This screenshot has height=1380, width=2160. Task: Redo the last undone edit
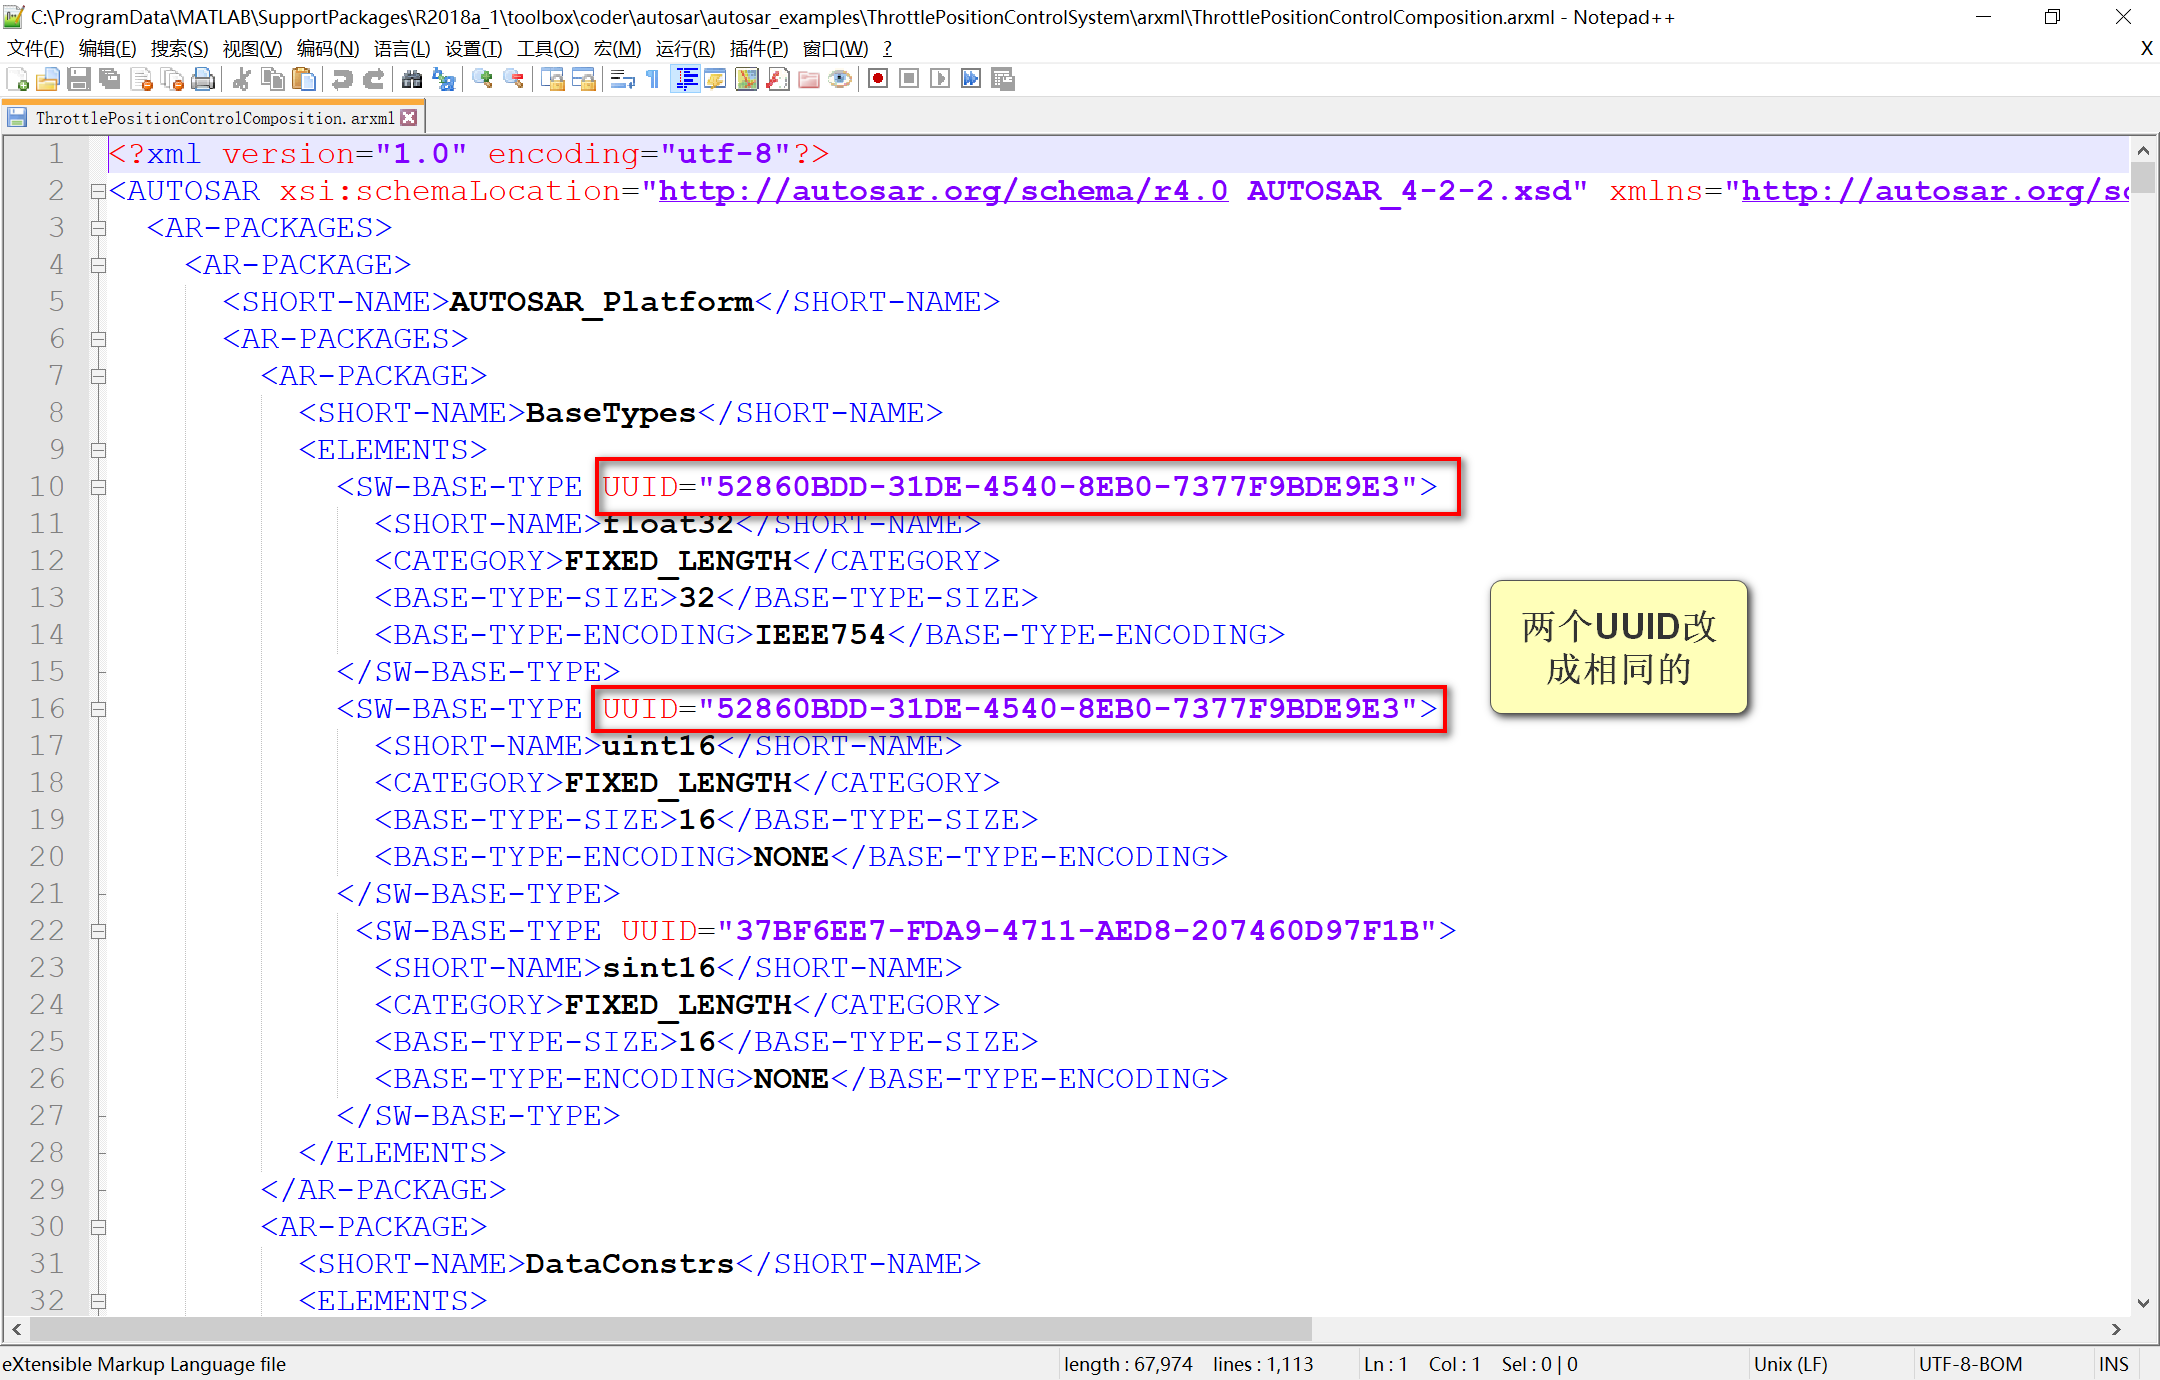(x=373, y=79)
